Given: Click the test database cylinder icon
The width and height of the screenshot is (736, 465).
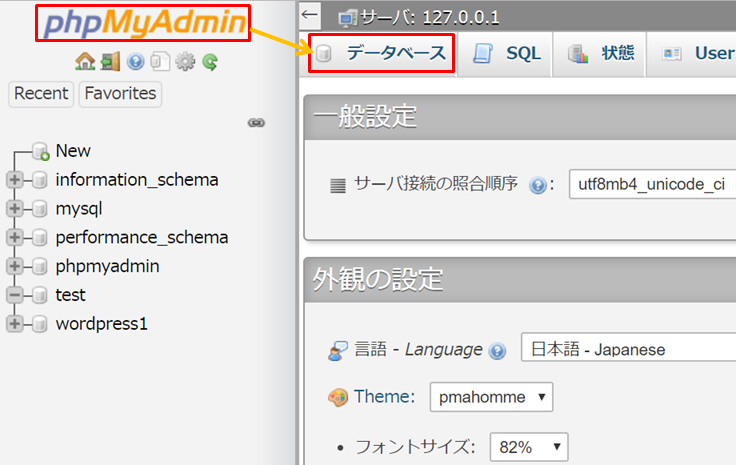Looking at the screenshot, I should 40,295.
